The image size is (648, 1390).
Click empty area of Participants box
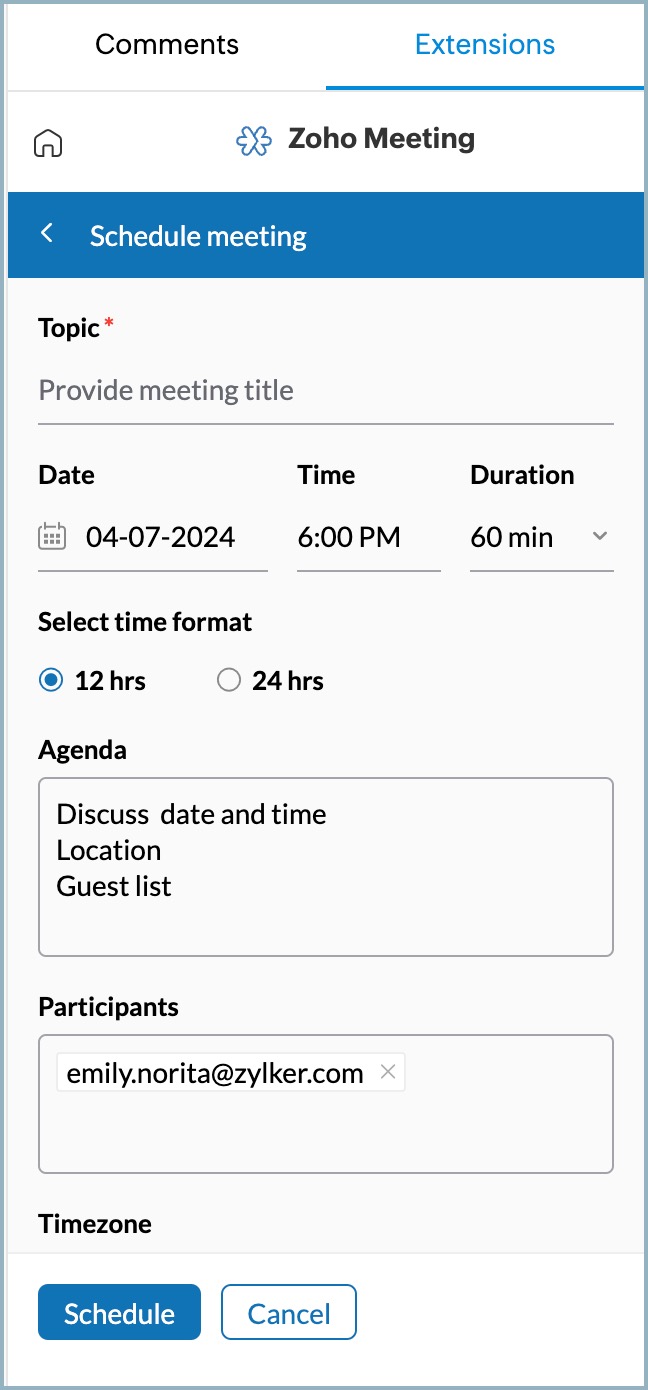click(x=325, y=1135)
